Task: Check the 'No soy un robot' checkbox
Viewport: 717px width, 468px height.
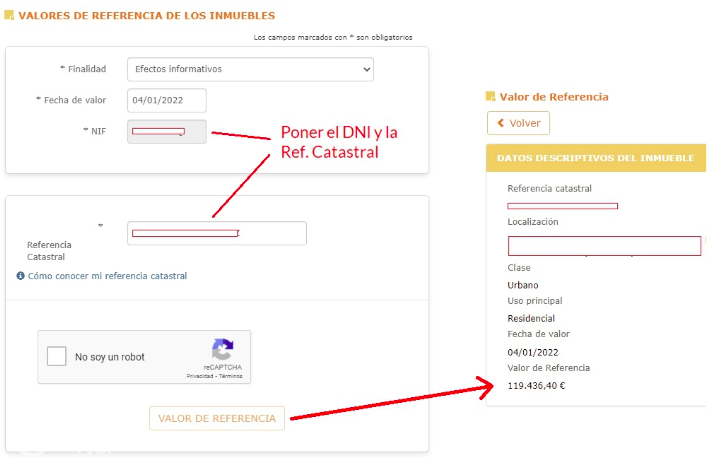Action: [x=57, y=356]
